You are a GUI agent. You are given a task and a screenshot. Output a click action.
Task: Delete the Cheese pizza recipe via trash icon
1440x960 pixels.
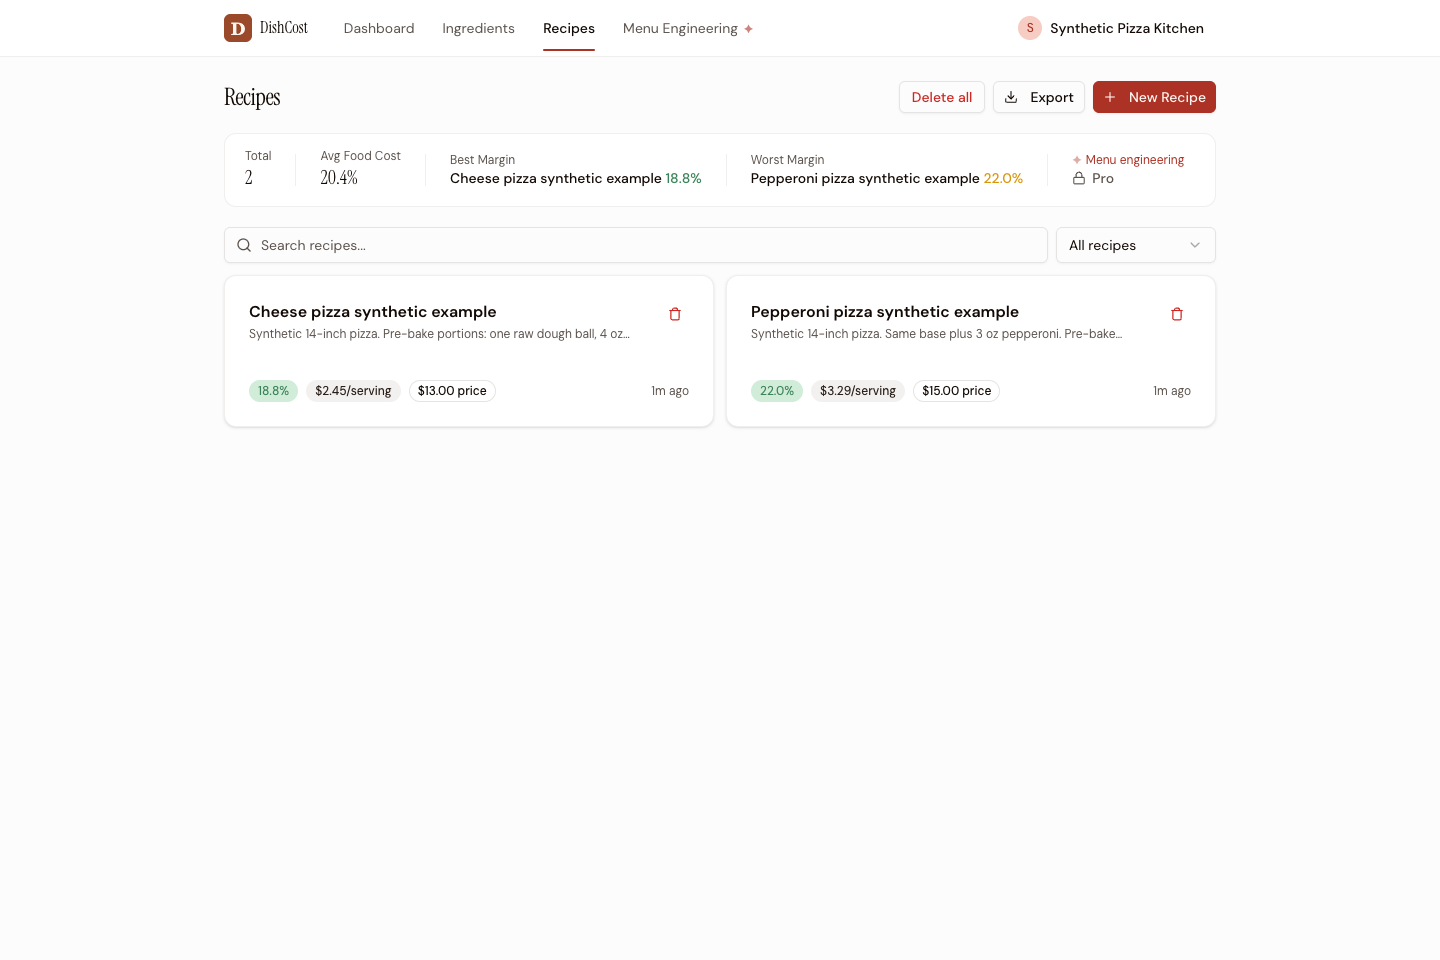675,314
